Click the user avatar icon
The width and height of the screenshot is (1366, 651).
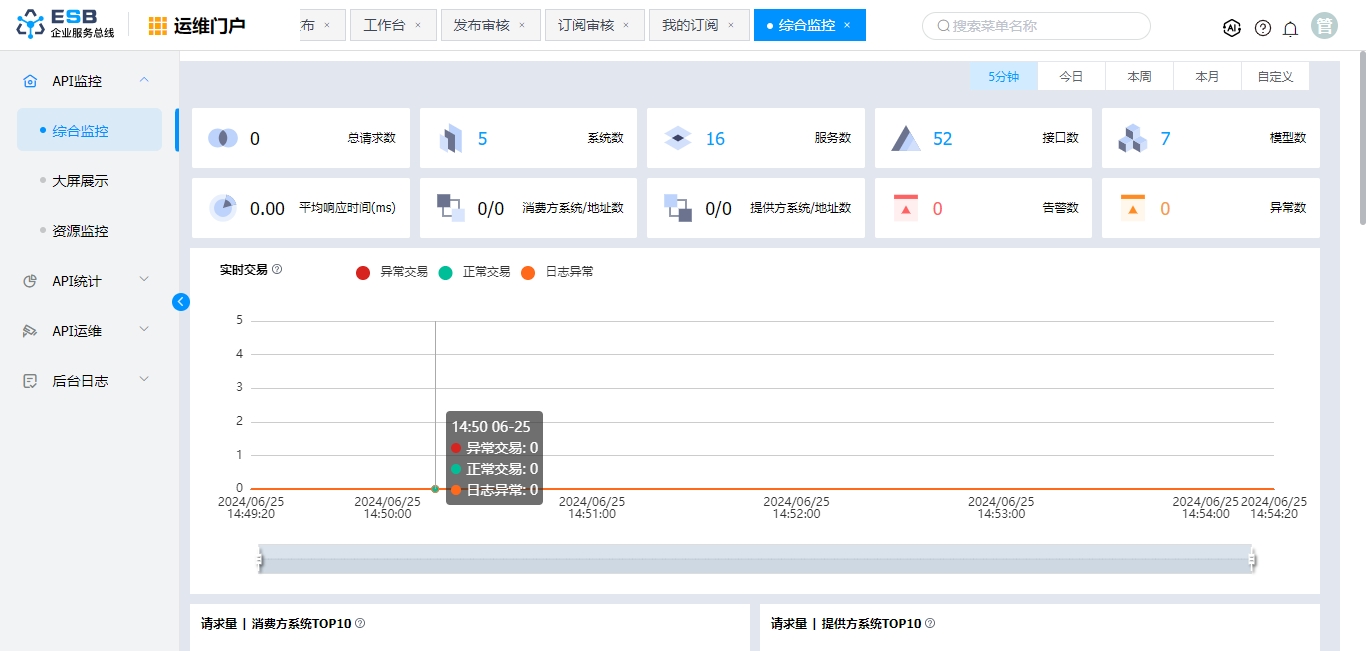click(x=1325, y=26)
